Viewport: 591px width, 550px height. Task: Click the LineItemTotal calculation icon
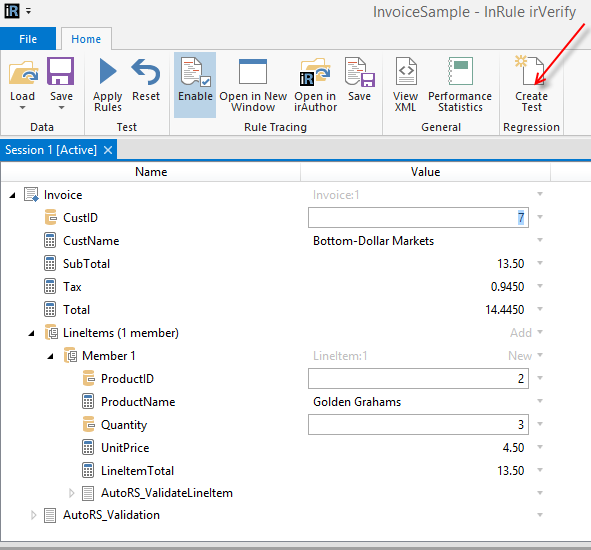click(88, 470)
